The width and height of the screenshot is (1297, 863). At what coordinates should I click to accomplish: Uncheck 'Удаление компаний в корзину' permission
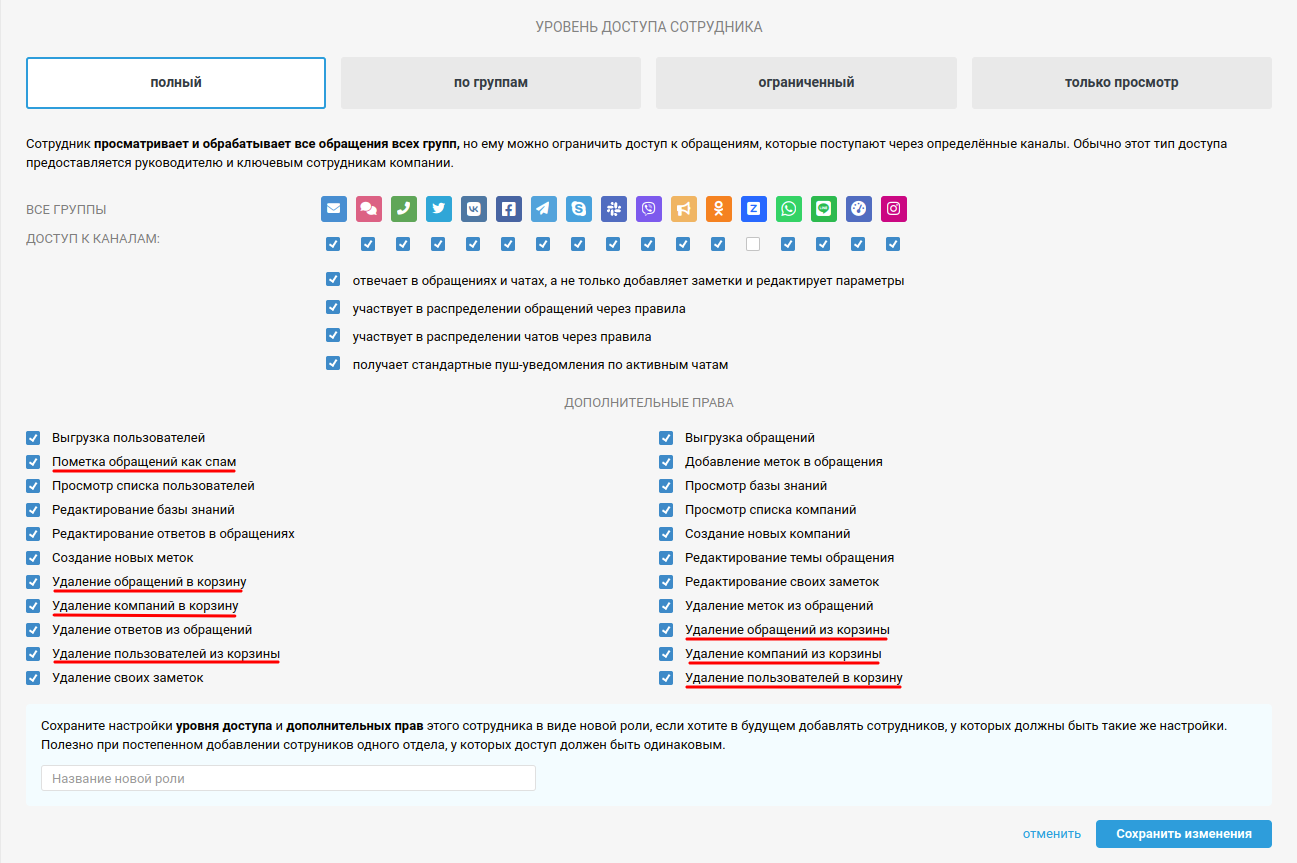33,606
